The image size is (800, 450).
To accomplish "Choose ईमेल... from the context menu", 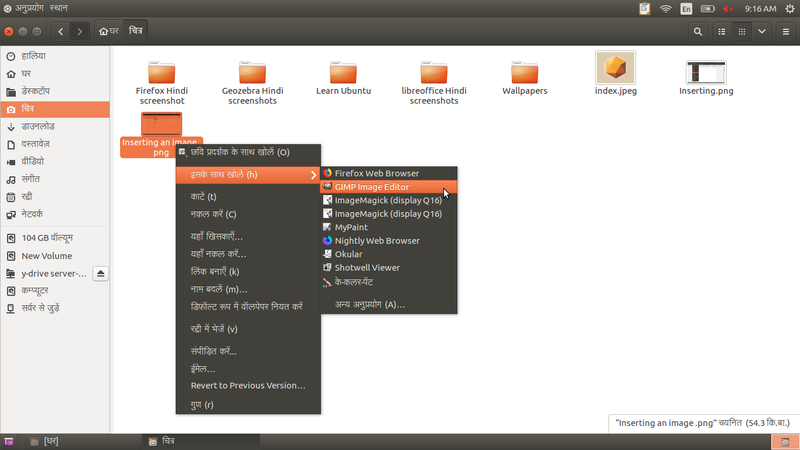I will (x=248, y=368).
